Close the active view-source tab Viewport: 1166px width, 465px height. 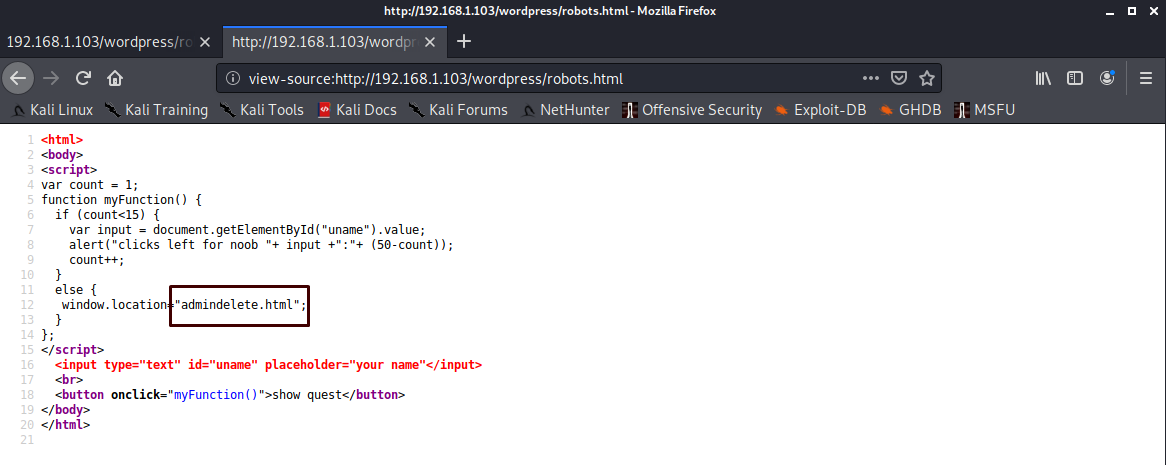coord(431,42)
